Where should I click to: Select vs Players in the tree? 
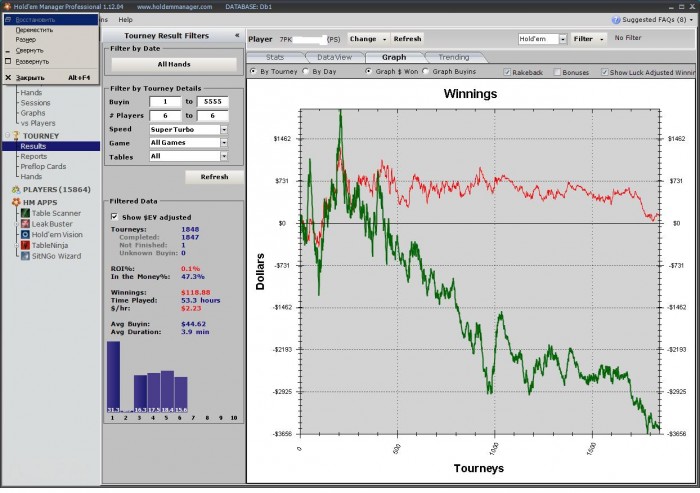point(38,123)
